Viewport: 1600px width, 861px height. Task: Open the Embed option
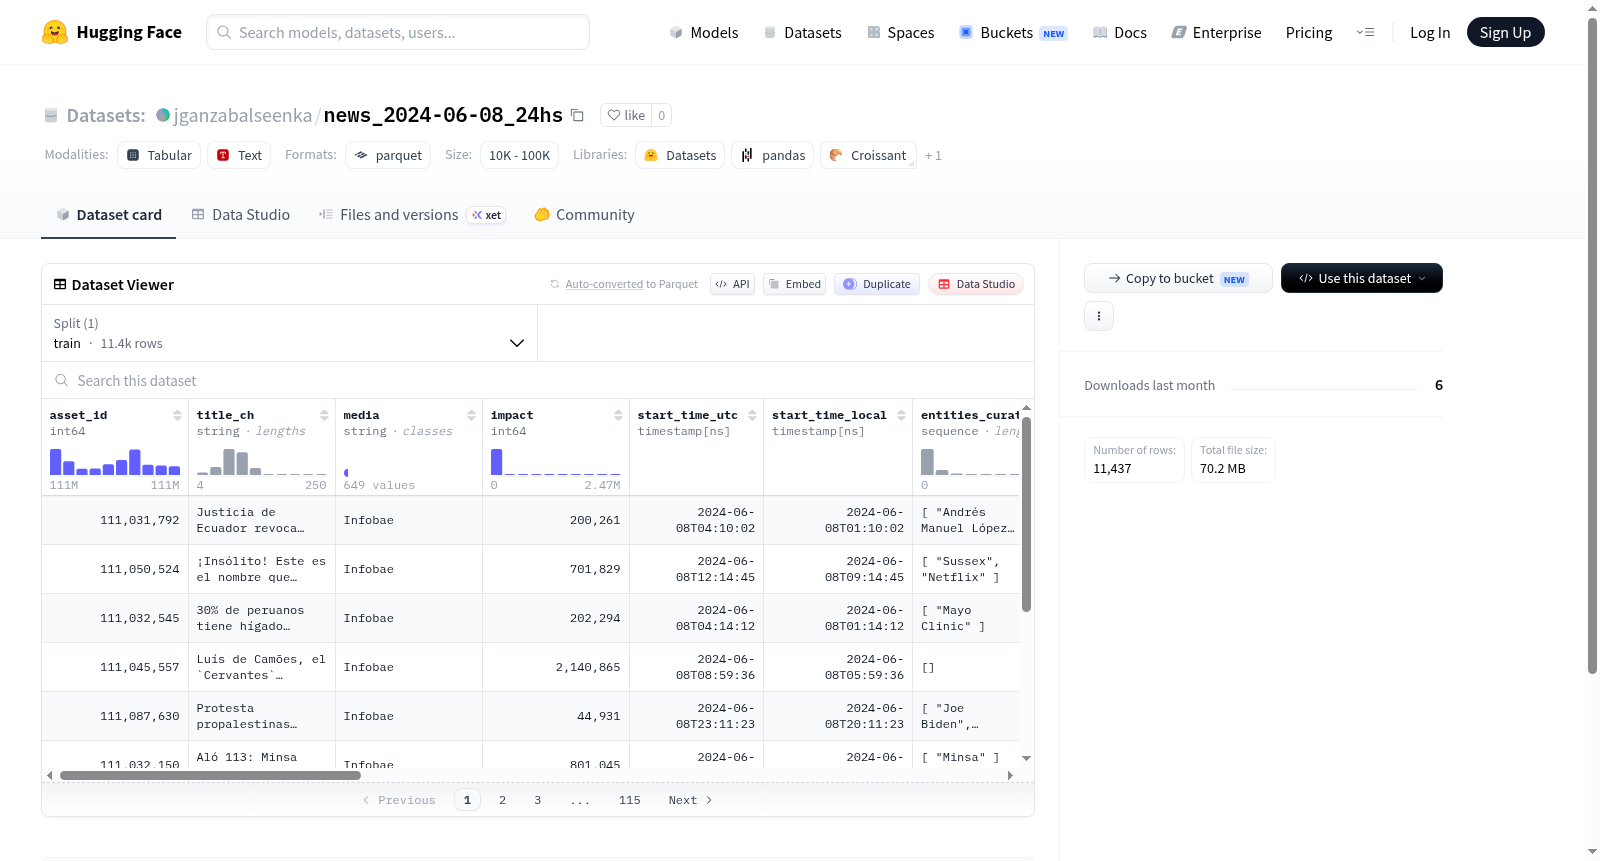click(795, 284)
